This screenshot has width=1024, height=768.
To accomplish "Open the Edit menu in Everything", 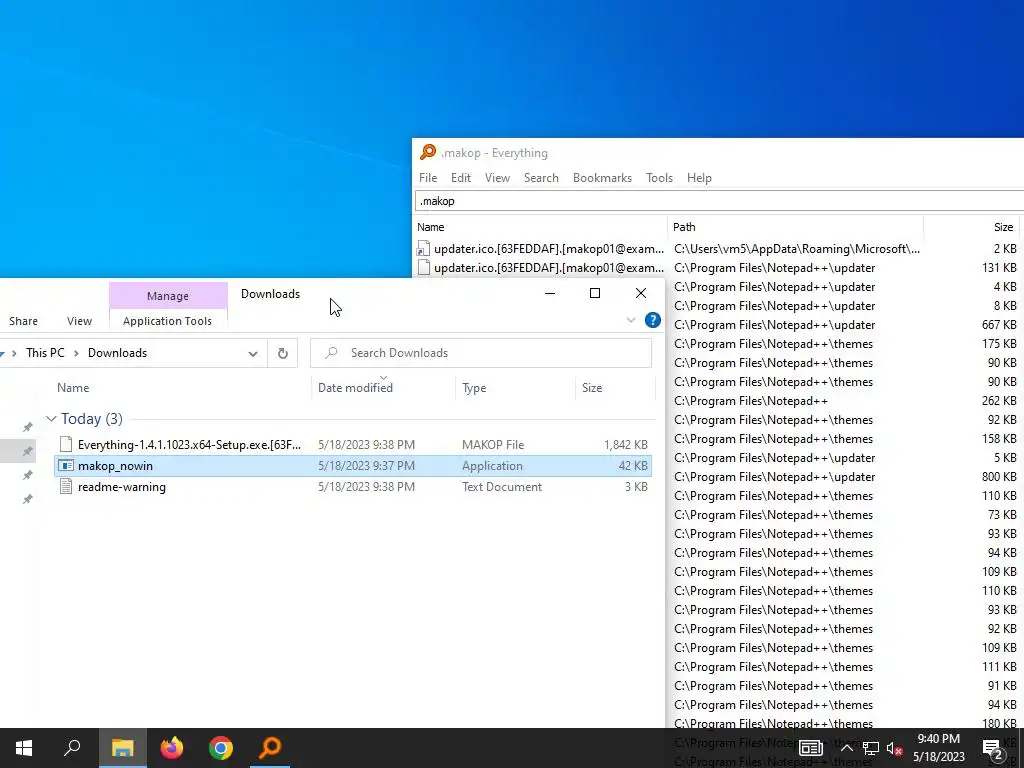I will click(460, 178).
